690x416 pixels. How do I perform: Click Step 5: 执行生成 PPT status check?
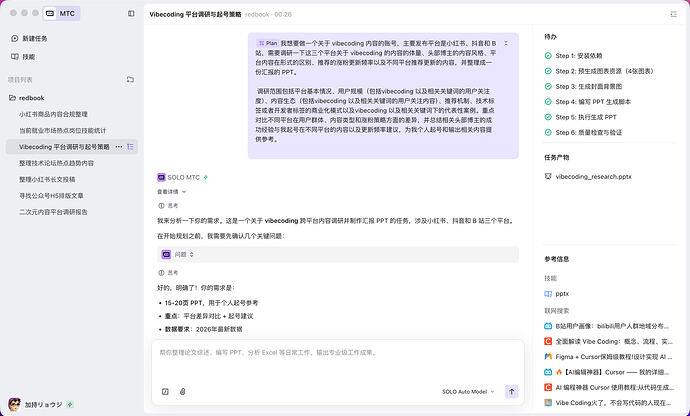(548, 117)
